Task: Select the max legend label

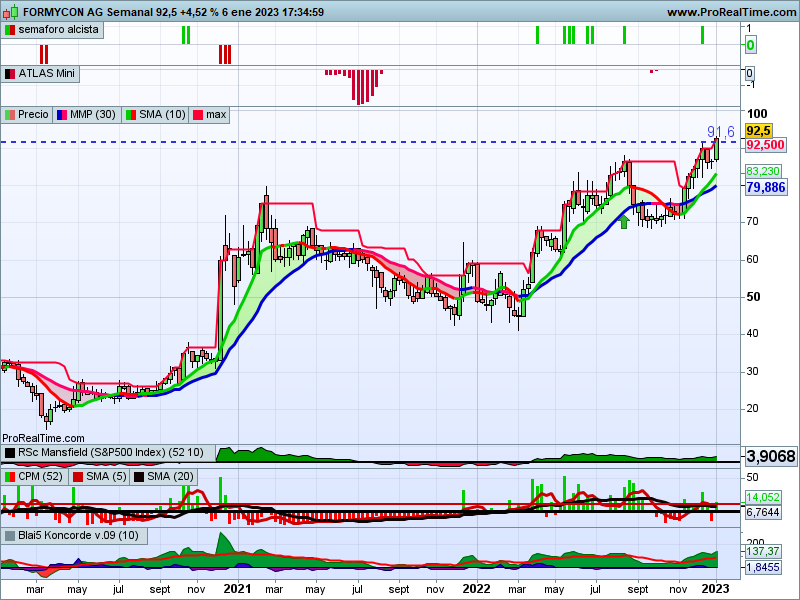Action: coord(216,114)
